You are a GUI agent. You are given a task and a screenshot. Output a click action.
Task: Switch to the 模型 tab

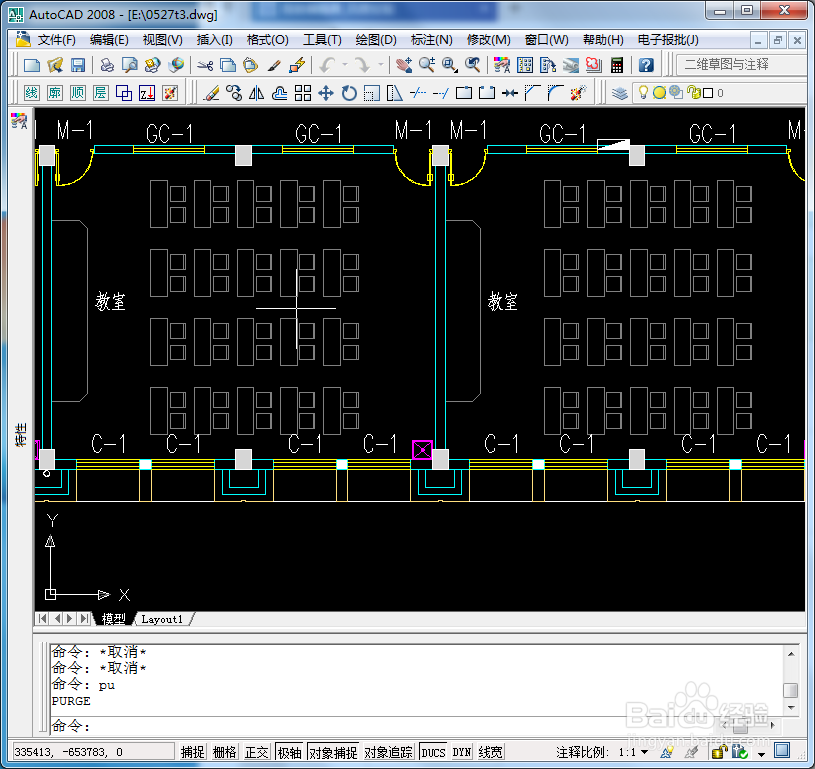(113, 619)
